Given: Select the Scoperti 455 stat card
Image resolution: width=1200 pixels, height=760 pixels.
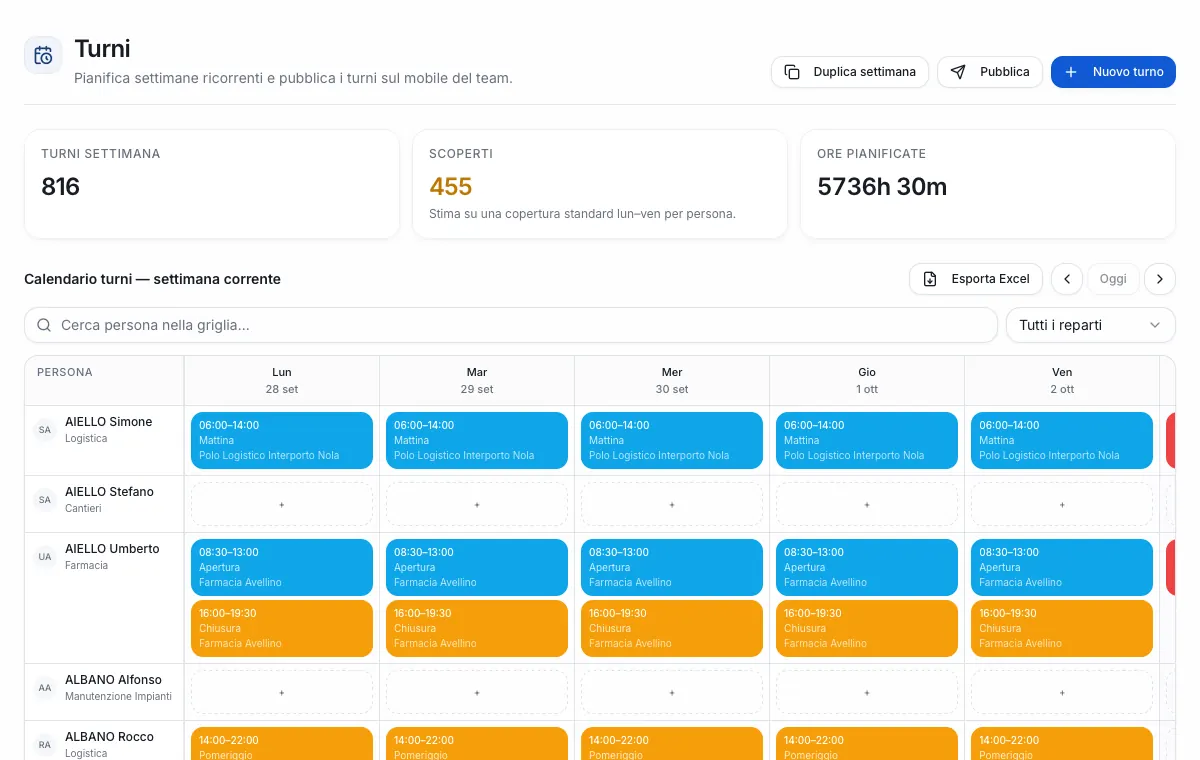Looking at the screenshot, I should (600, 184).
